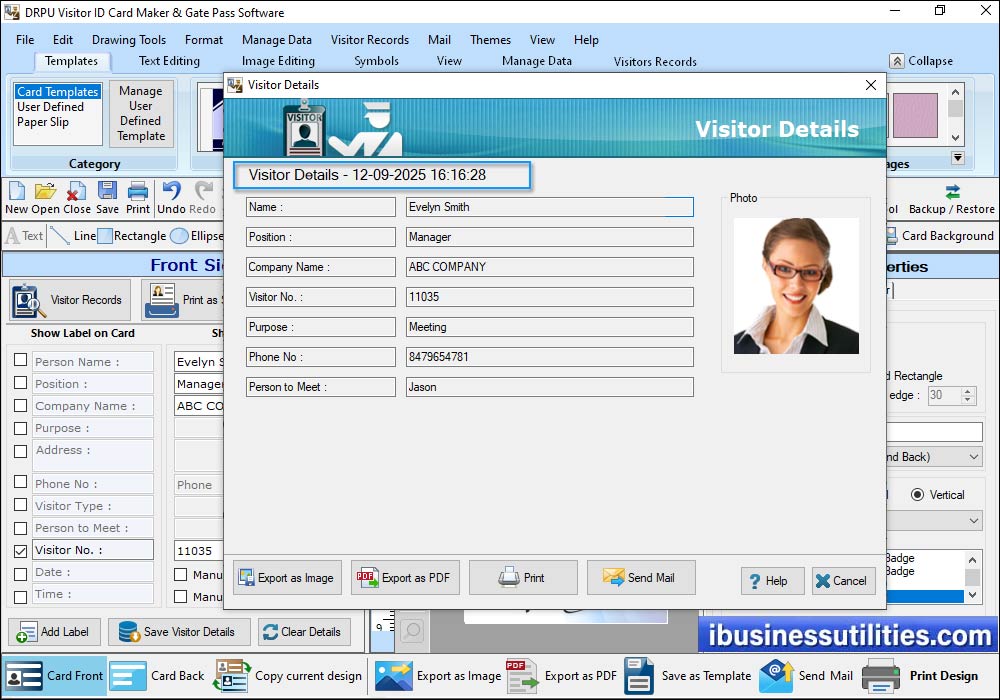Select the pink card background swatch

click(x=914, y=115)
